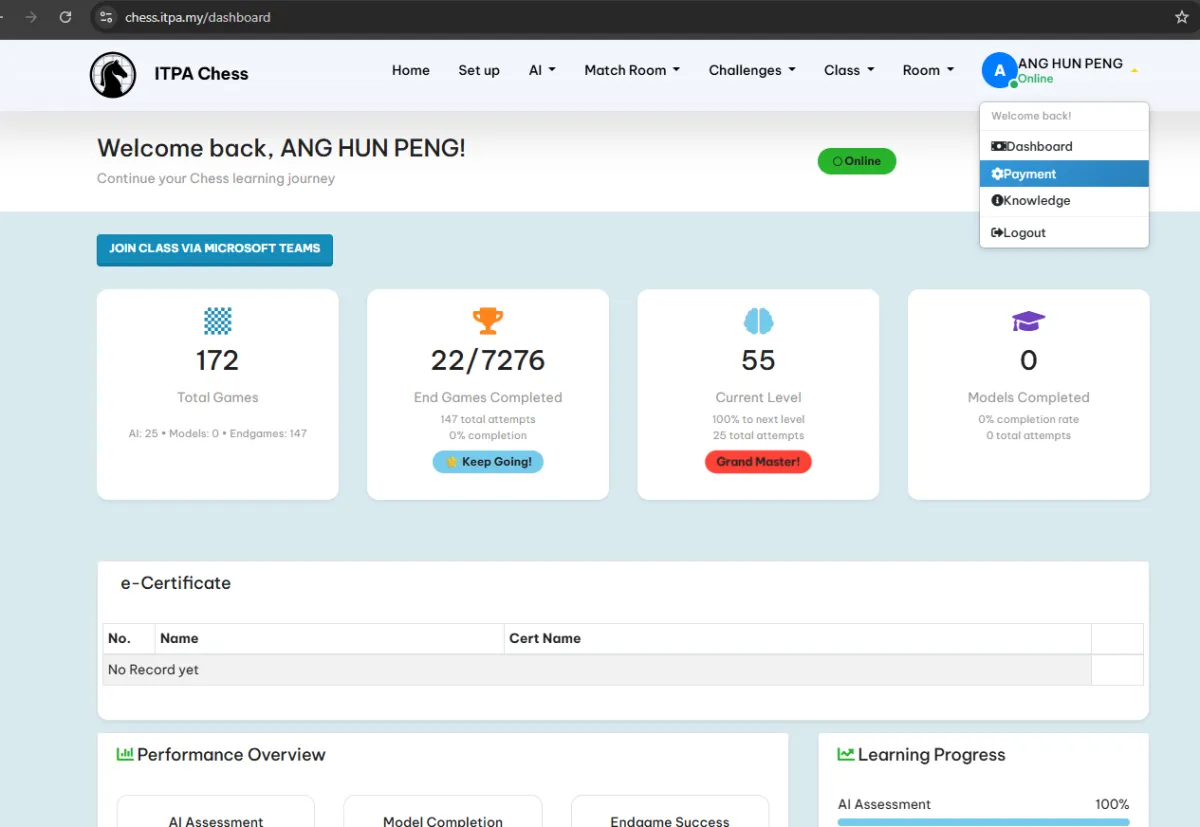Click the browser address bar URL

198,17
